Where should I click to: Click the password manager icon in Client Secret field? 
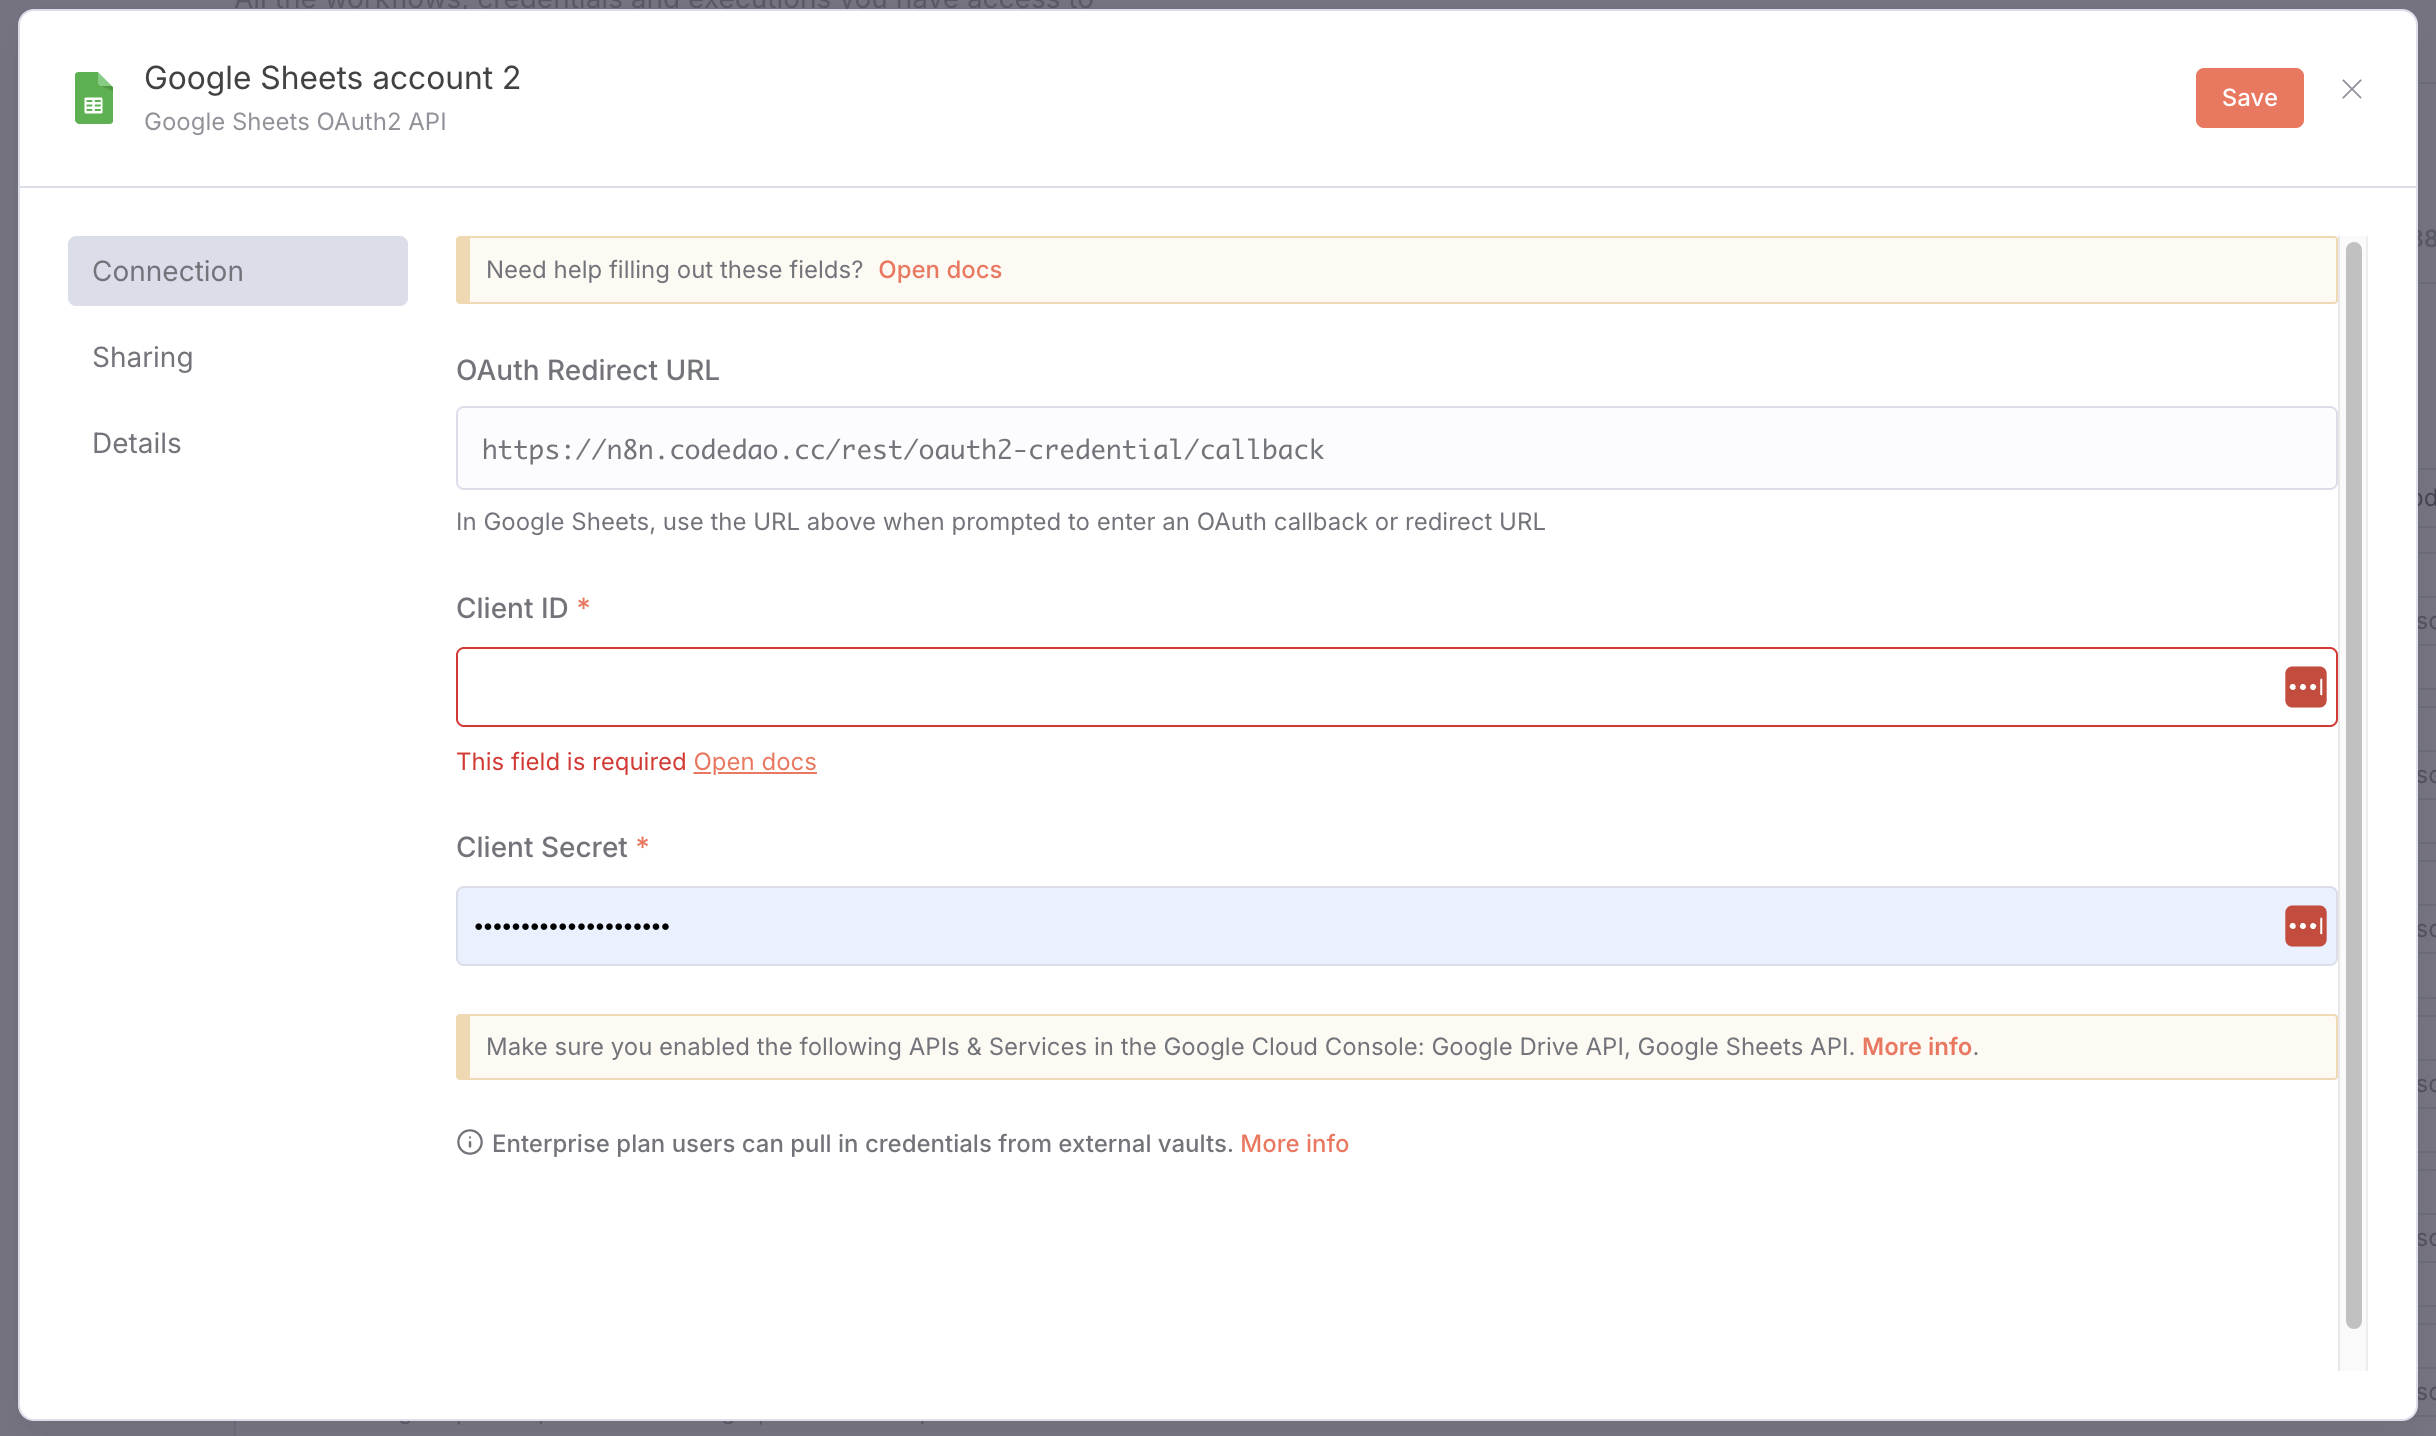point(2305,926)
